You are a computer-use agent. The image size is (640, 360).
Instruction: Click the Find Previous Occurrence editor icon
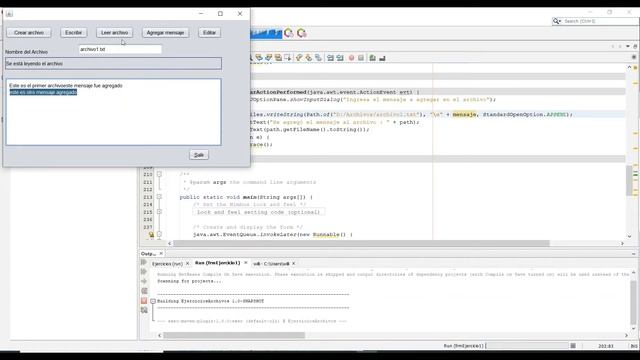[259, 58]
